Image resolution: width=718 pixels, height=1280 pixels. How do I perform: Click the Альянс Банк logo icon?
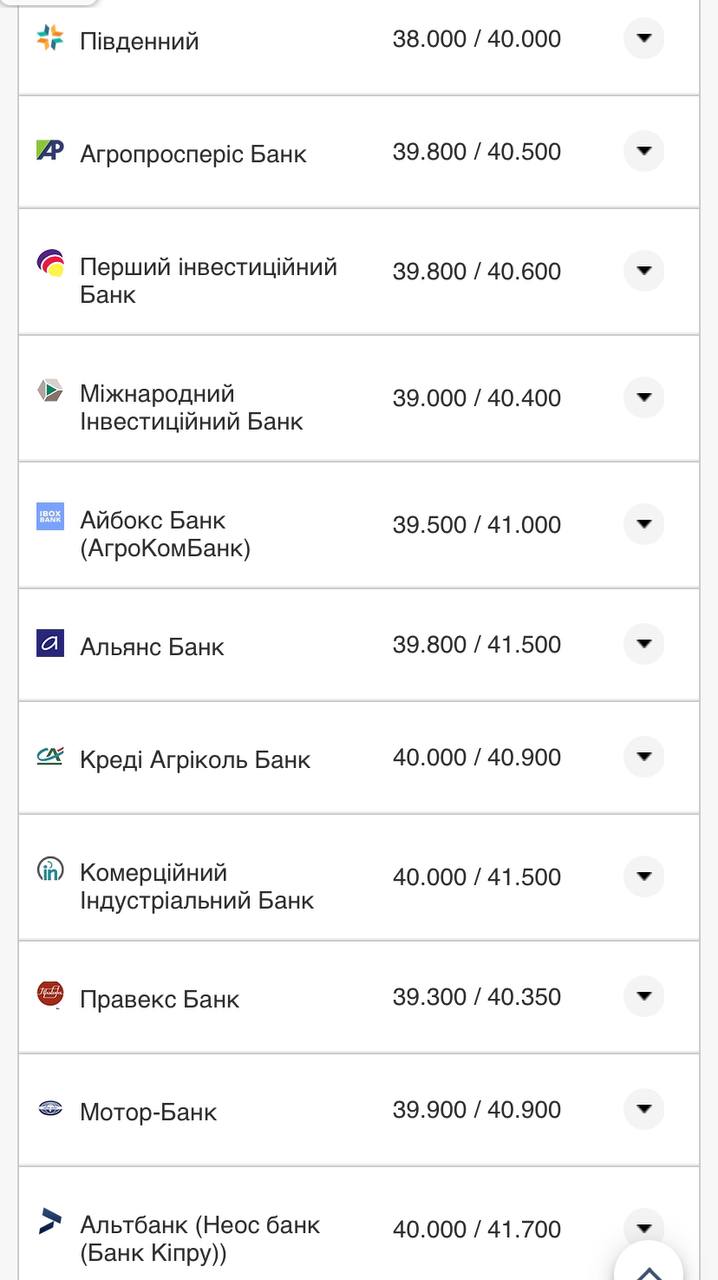(x=50, y=643)
